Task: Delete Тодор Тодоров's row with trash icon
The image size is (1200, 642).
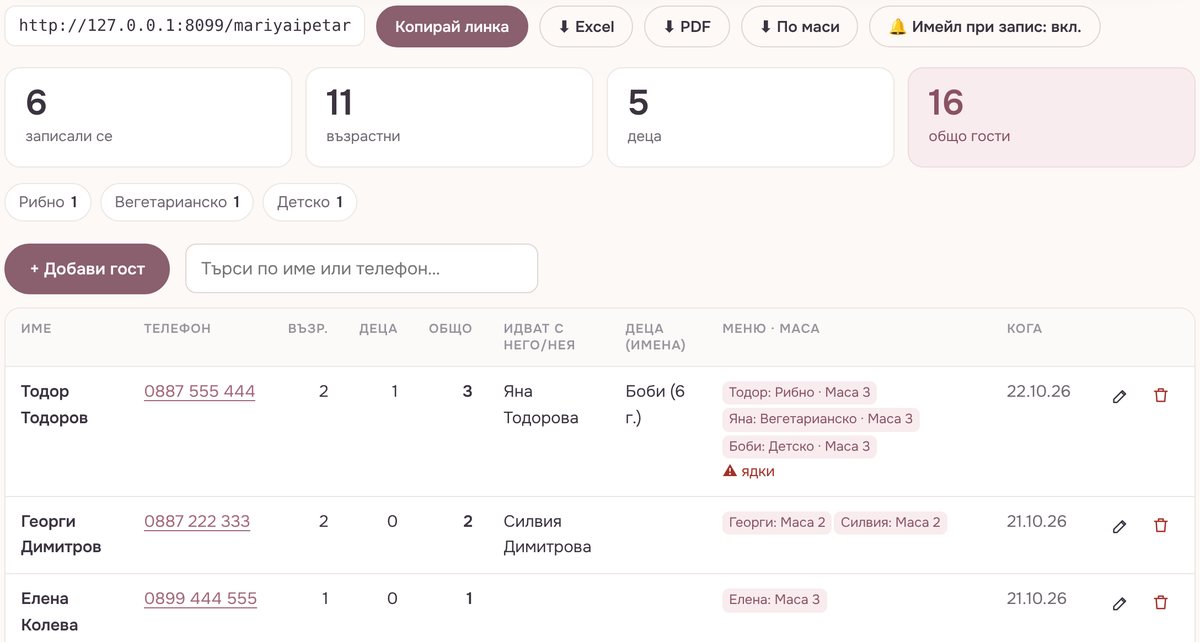Action: pos(1160,396)
